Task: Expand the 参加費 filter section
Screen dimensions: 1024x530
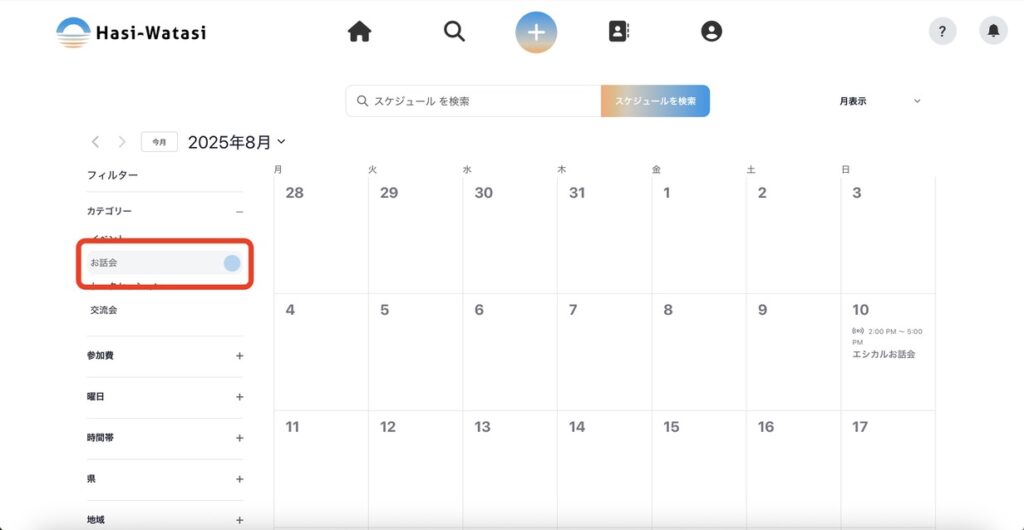Action: click(239, 356)
